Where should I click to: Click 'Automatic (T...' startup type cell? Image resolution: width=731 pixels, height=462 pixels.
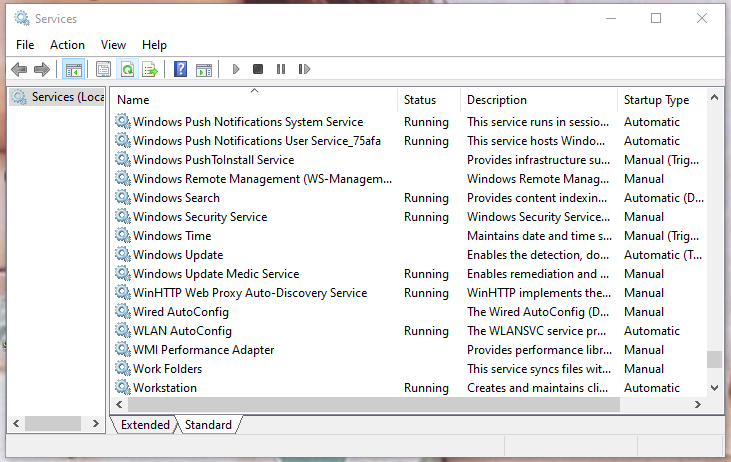point(662,255)
